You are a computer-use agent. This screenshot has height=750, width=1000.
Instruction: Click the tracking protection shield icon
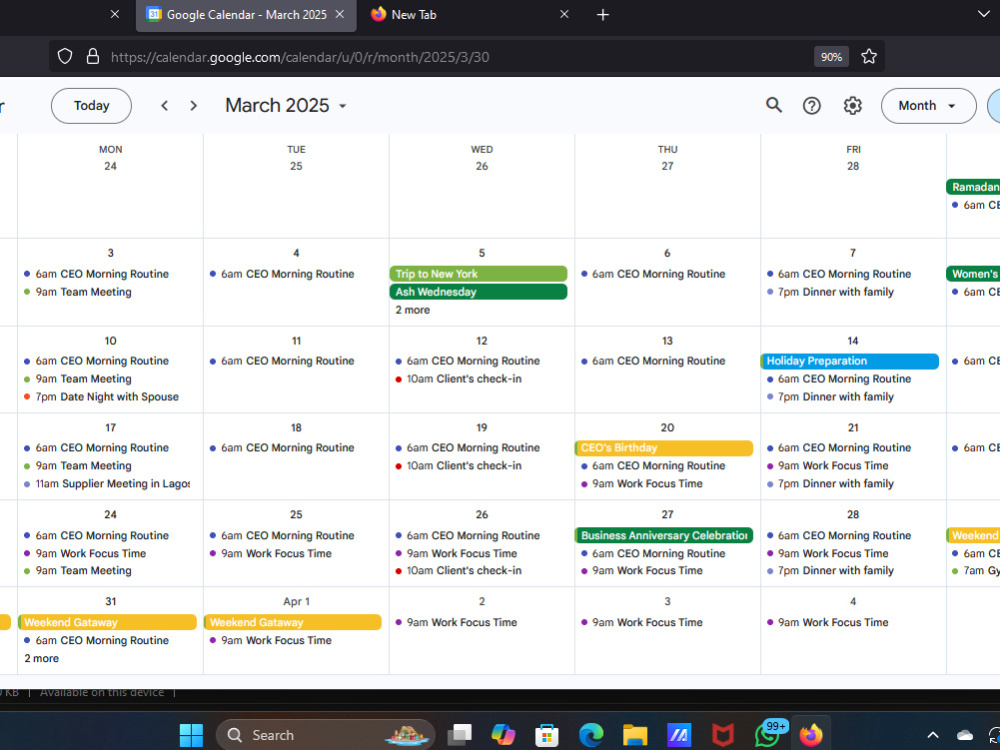click(64, 57)
